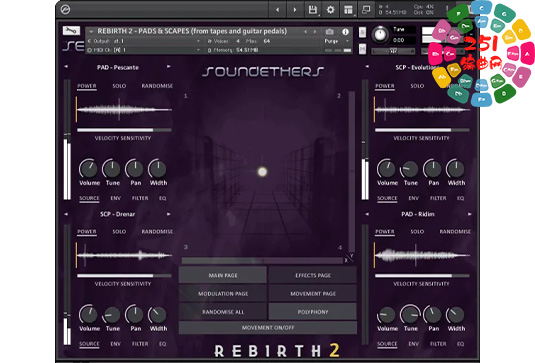Open ENV tab of PAD - Pescante

115,198
